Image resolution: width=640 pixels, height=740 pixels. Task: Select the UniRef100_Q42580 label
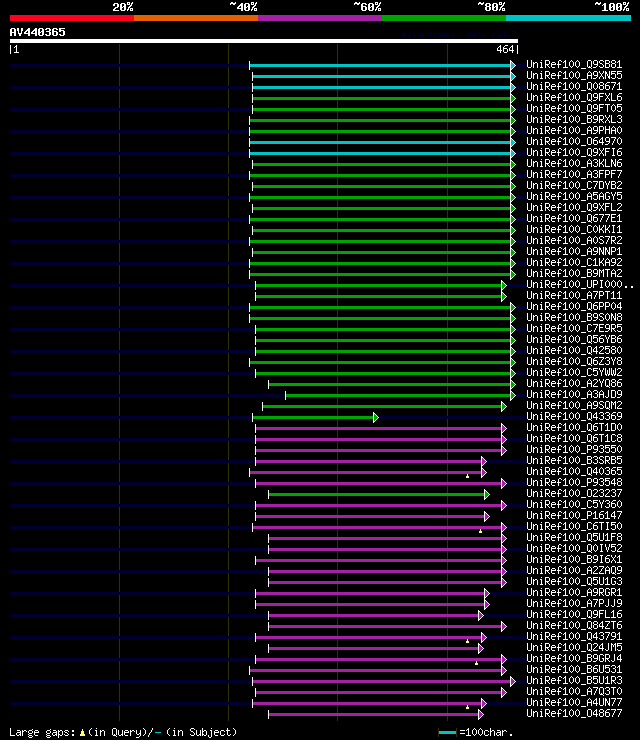[574, 350]
